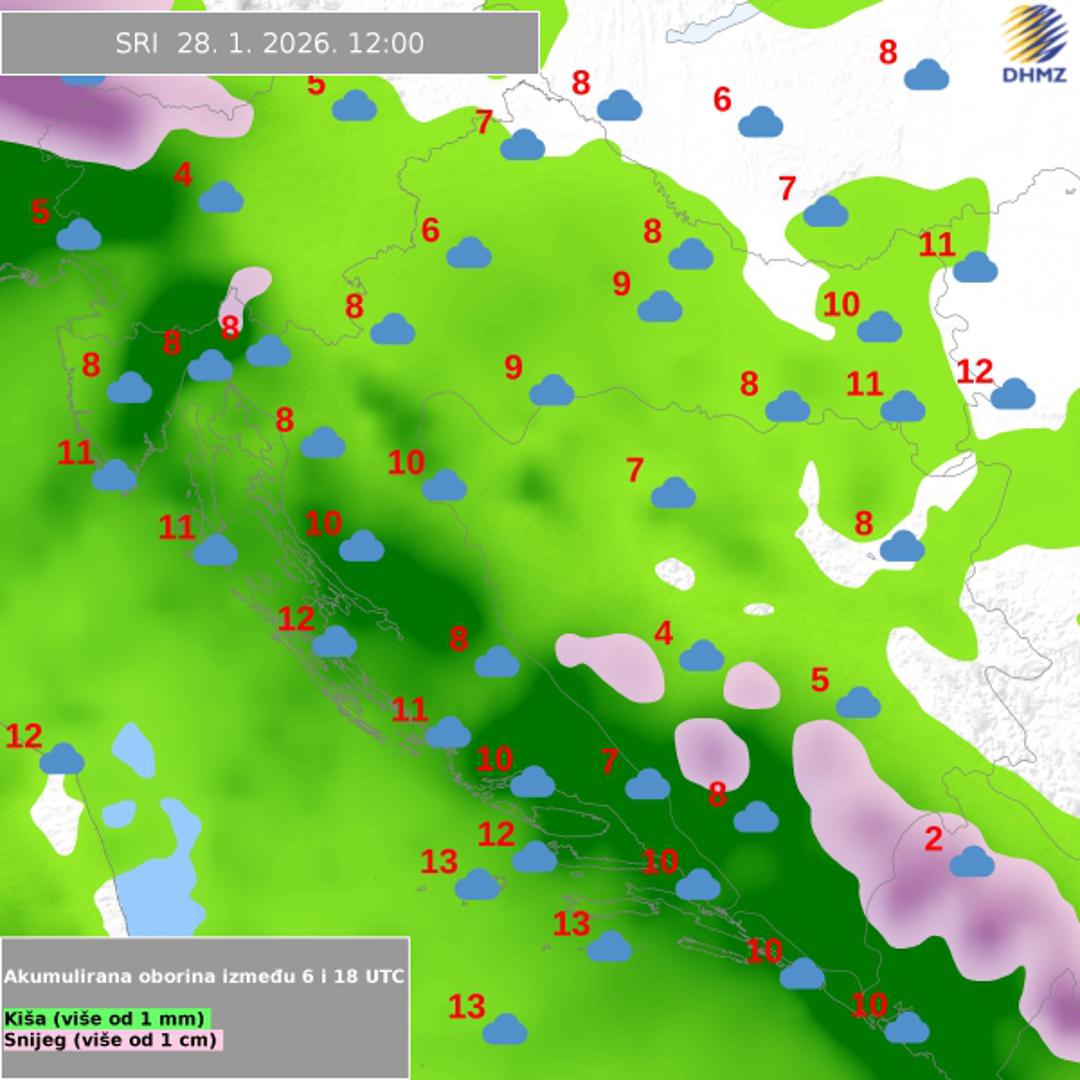This screenshot has height=1080, width=1080.
Task: Click the green Kiša legend entry
Action: (106, 1018)
